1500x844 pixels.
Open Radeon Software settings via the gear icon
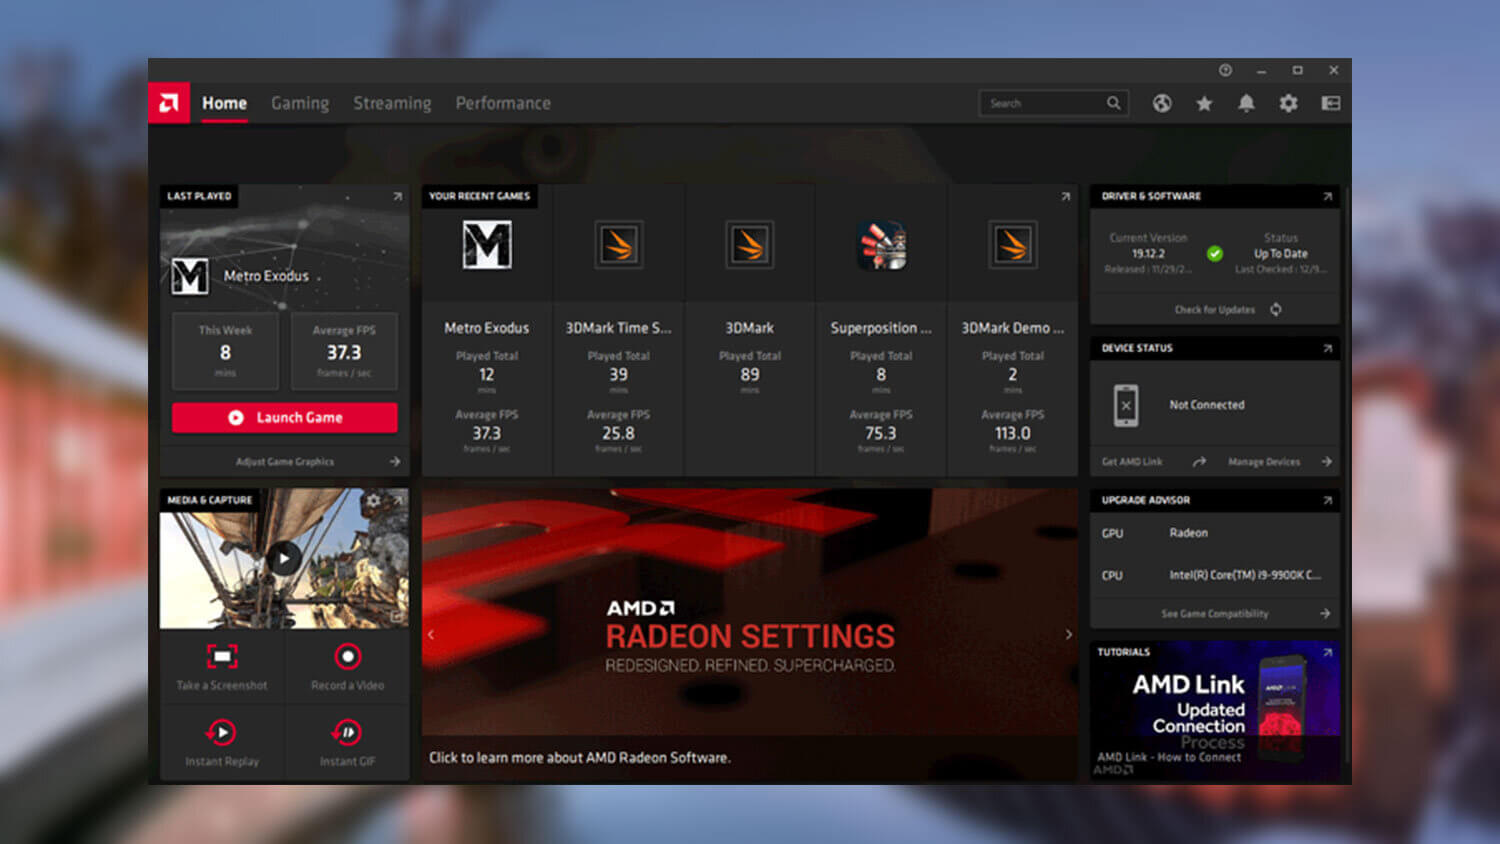[1288, 103]
